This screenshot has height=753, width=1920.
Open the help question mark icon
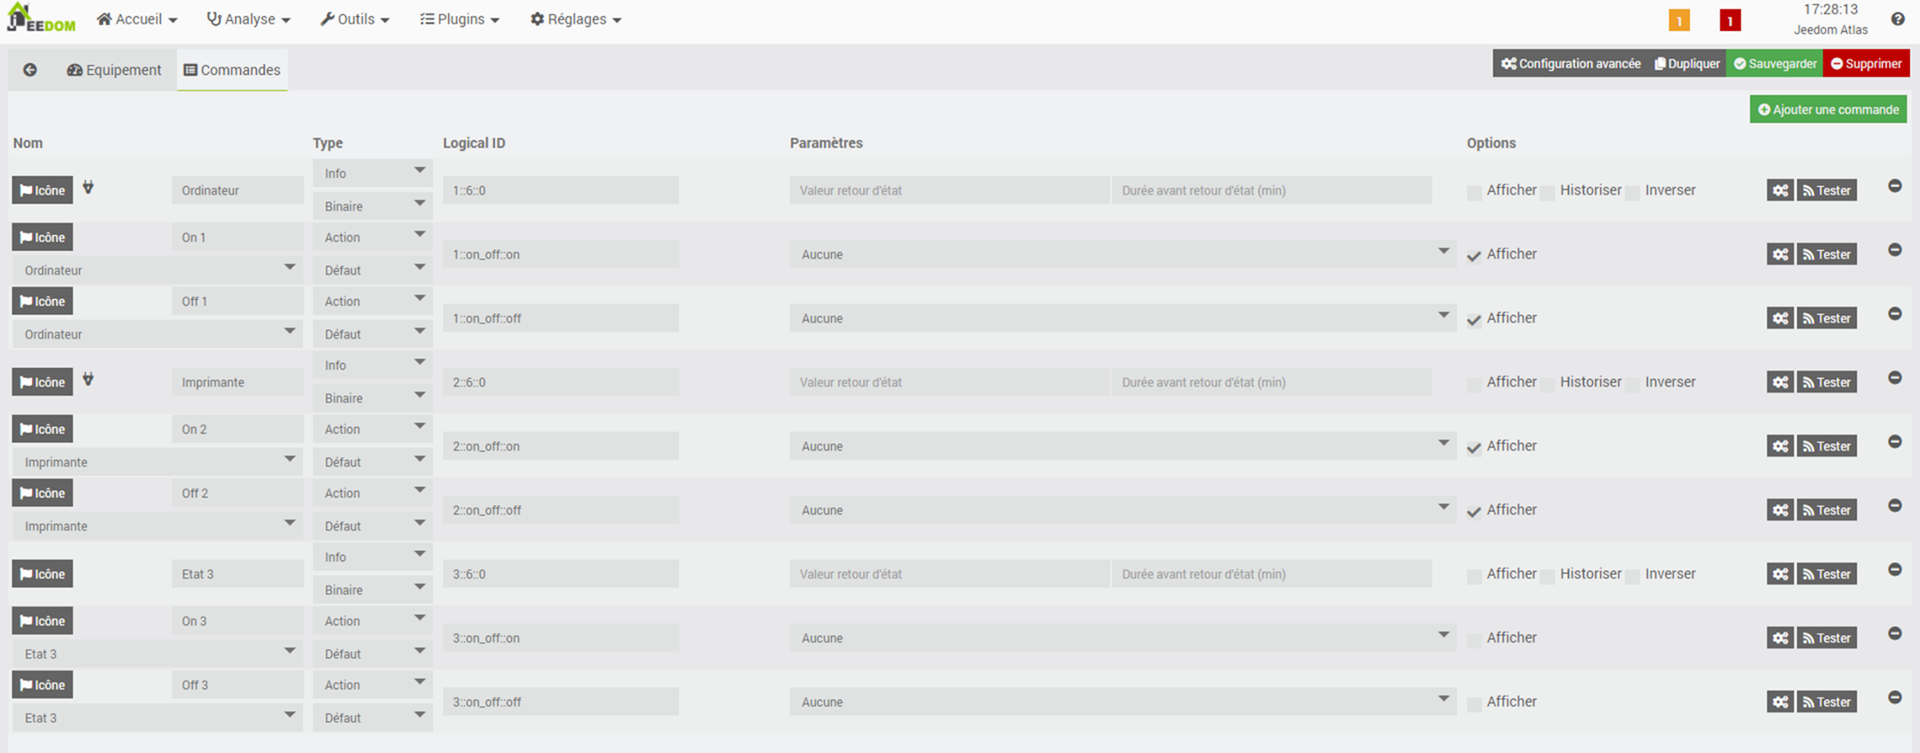[1897, 19]
